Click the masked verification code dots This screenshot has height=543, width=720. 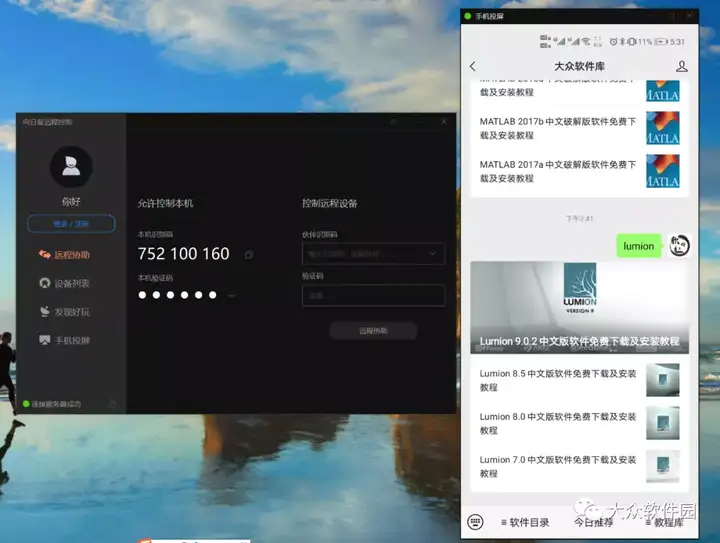click(x=177, y=295)
